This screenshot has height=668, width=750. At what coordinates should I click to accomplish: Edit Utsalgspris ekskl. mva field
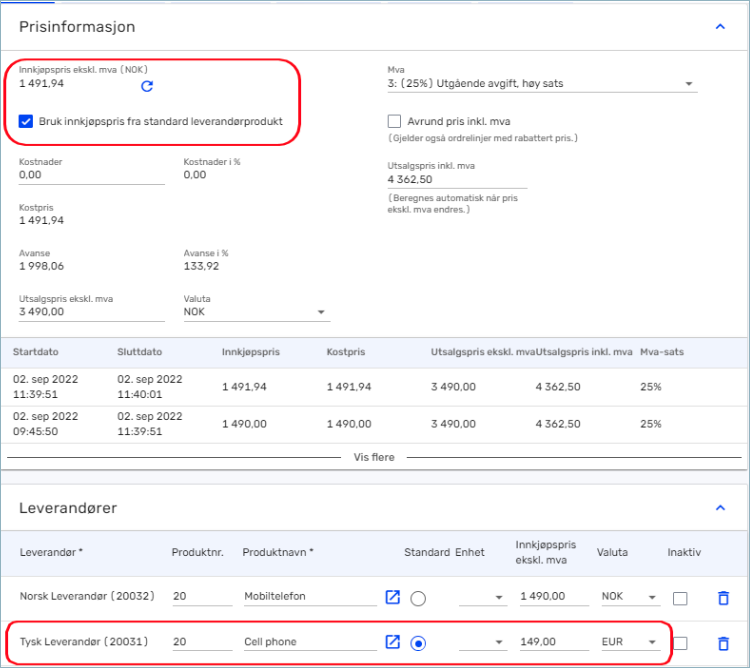click(91, 312)
